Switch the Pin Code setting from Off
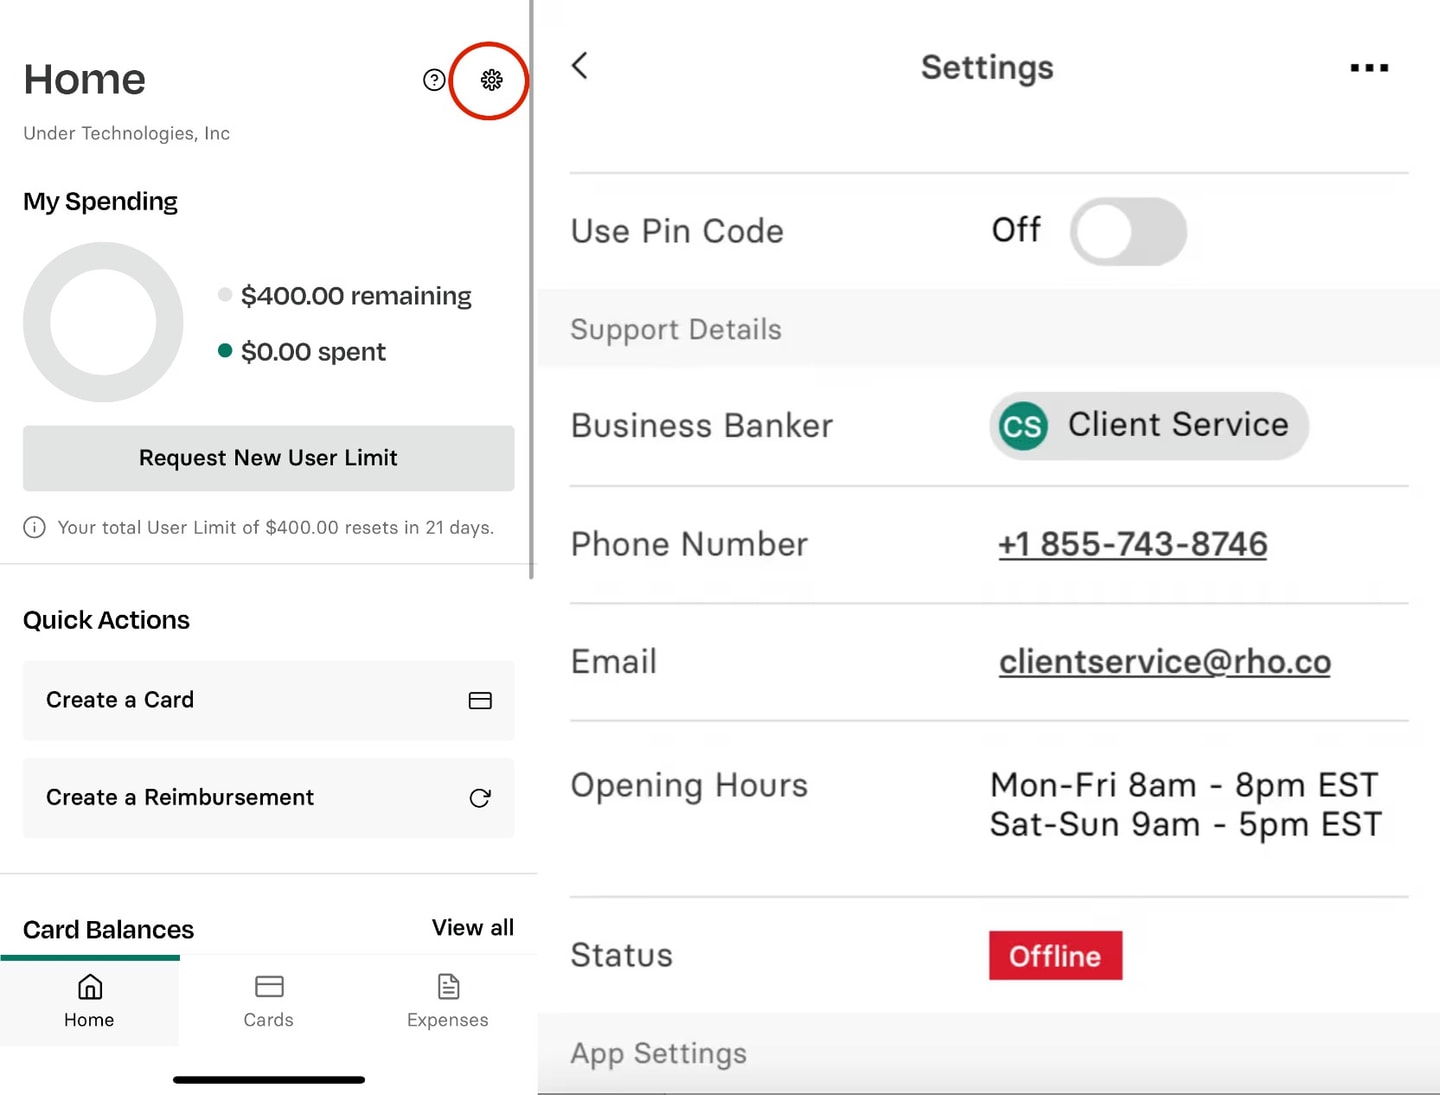 coord(1129,231)
